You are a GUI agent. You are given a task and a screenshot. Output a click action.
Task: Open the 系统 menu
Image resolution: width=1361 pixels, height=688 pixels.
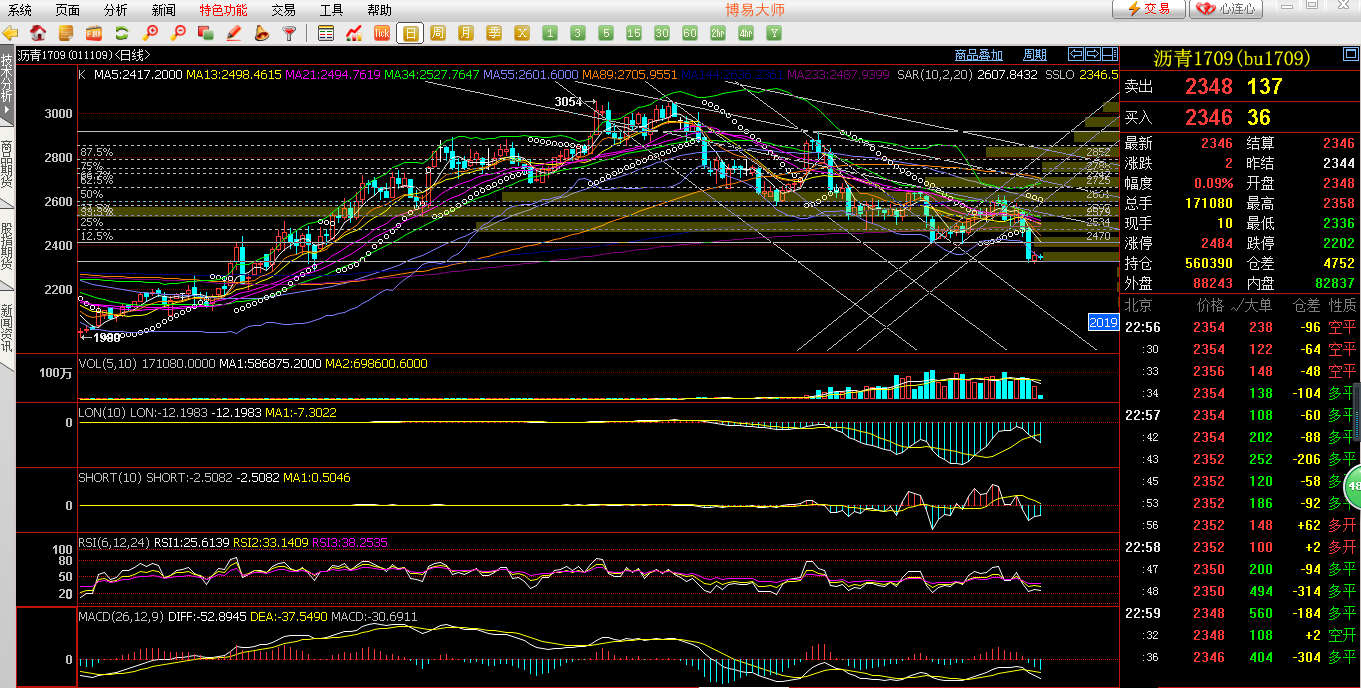[20, 10]
